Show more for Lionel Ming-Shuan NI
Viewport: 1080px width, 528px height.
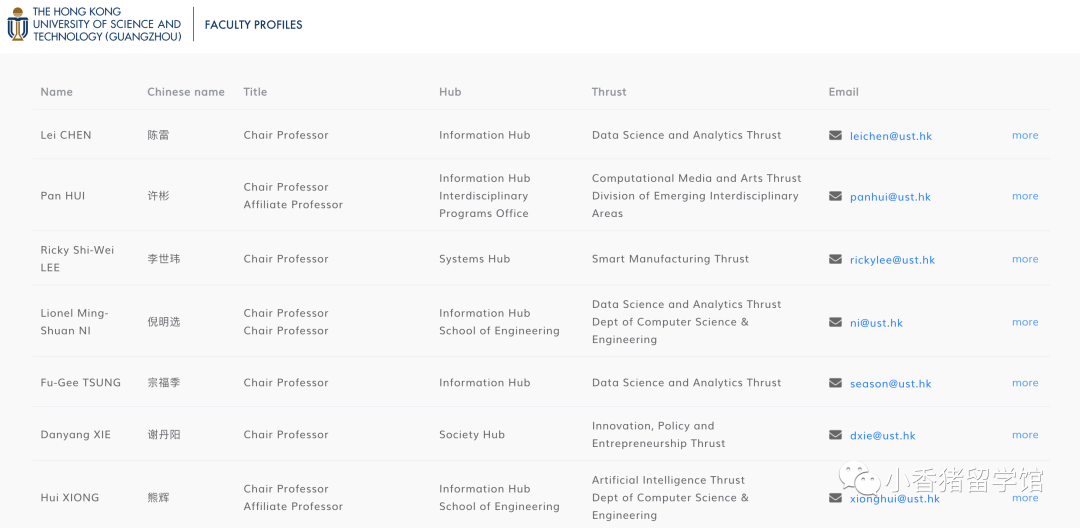coord(1025,322)
